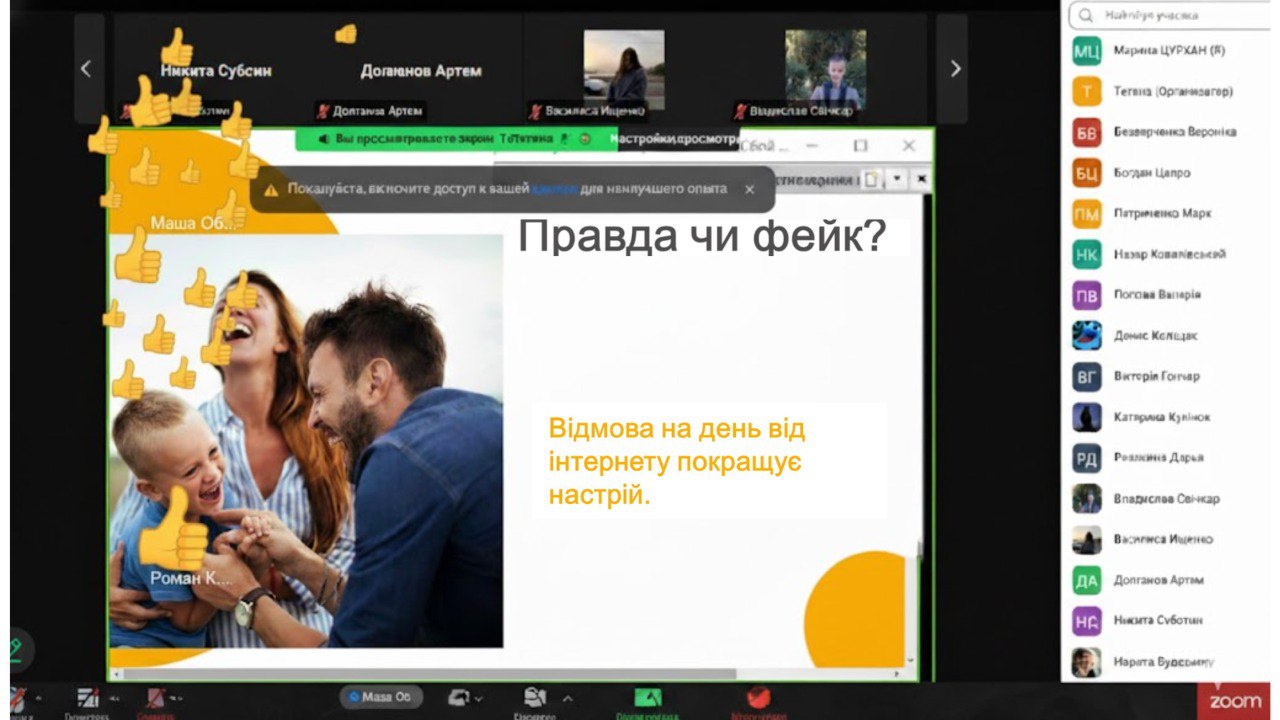This screenshot has width=1280, height=720.
Task: Click the green pencil annotation icon at left edge
Action: [15, 649]
